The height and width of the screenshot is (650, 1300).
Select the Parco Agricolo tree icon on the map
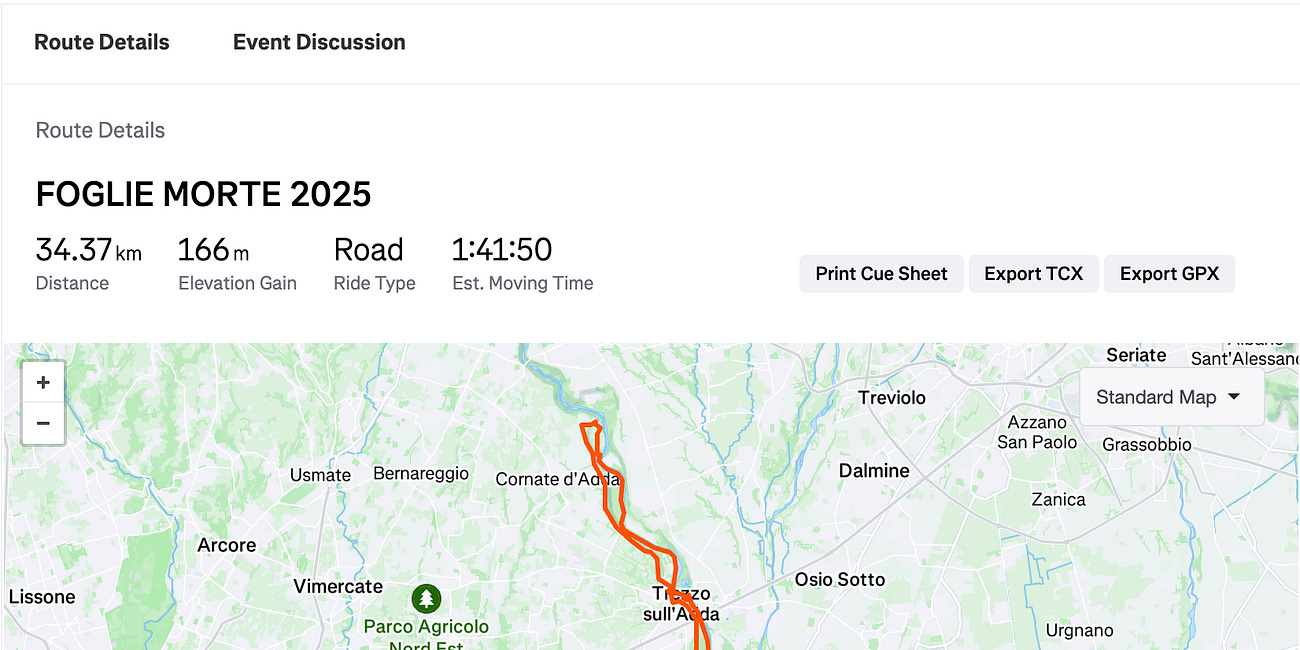click(426, 600)
